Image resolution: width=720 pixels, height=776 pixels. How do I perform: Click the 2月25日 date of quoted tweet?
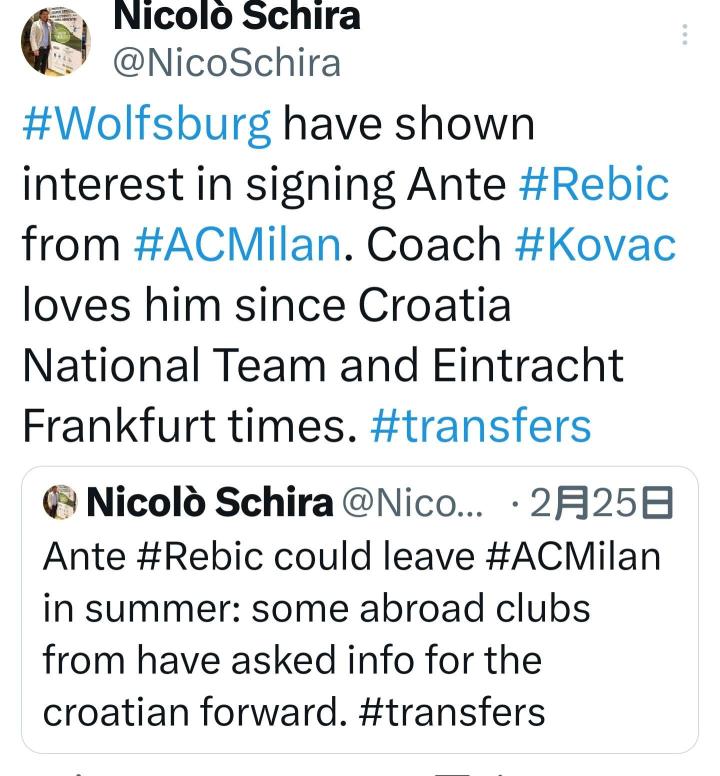point(600,503)
